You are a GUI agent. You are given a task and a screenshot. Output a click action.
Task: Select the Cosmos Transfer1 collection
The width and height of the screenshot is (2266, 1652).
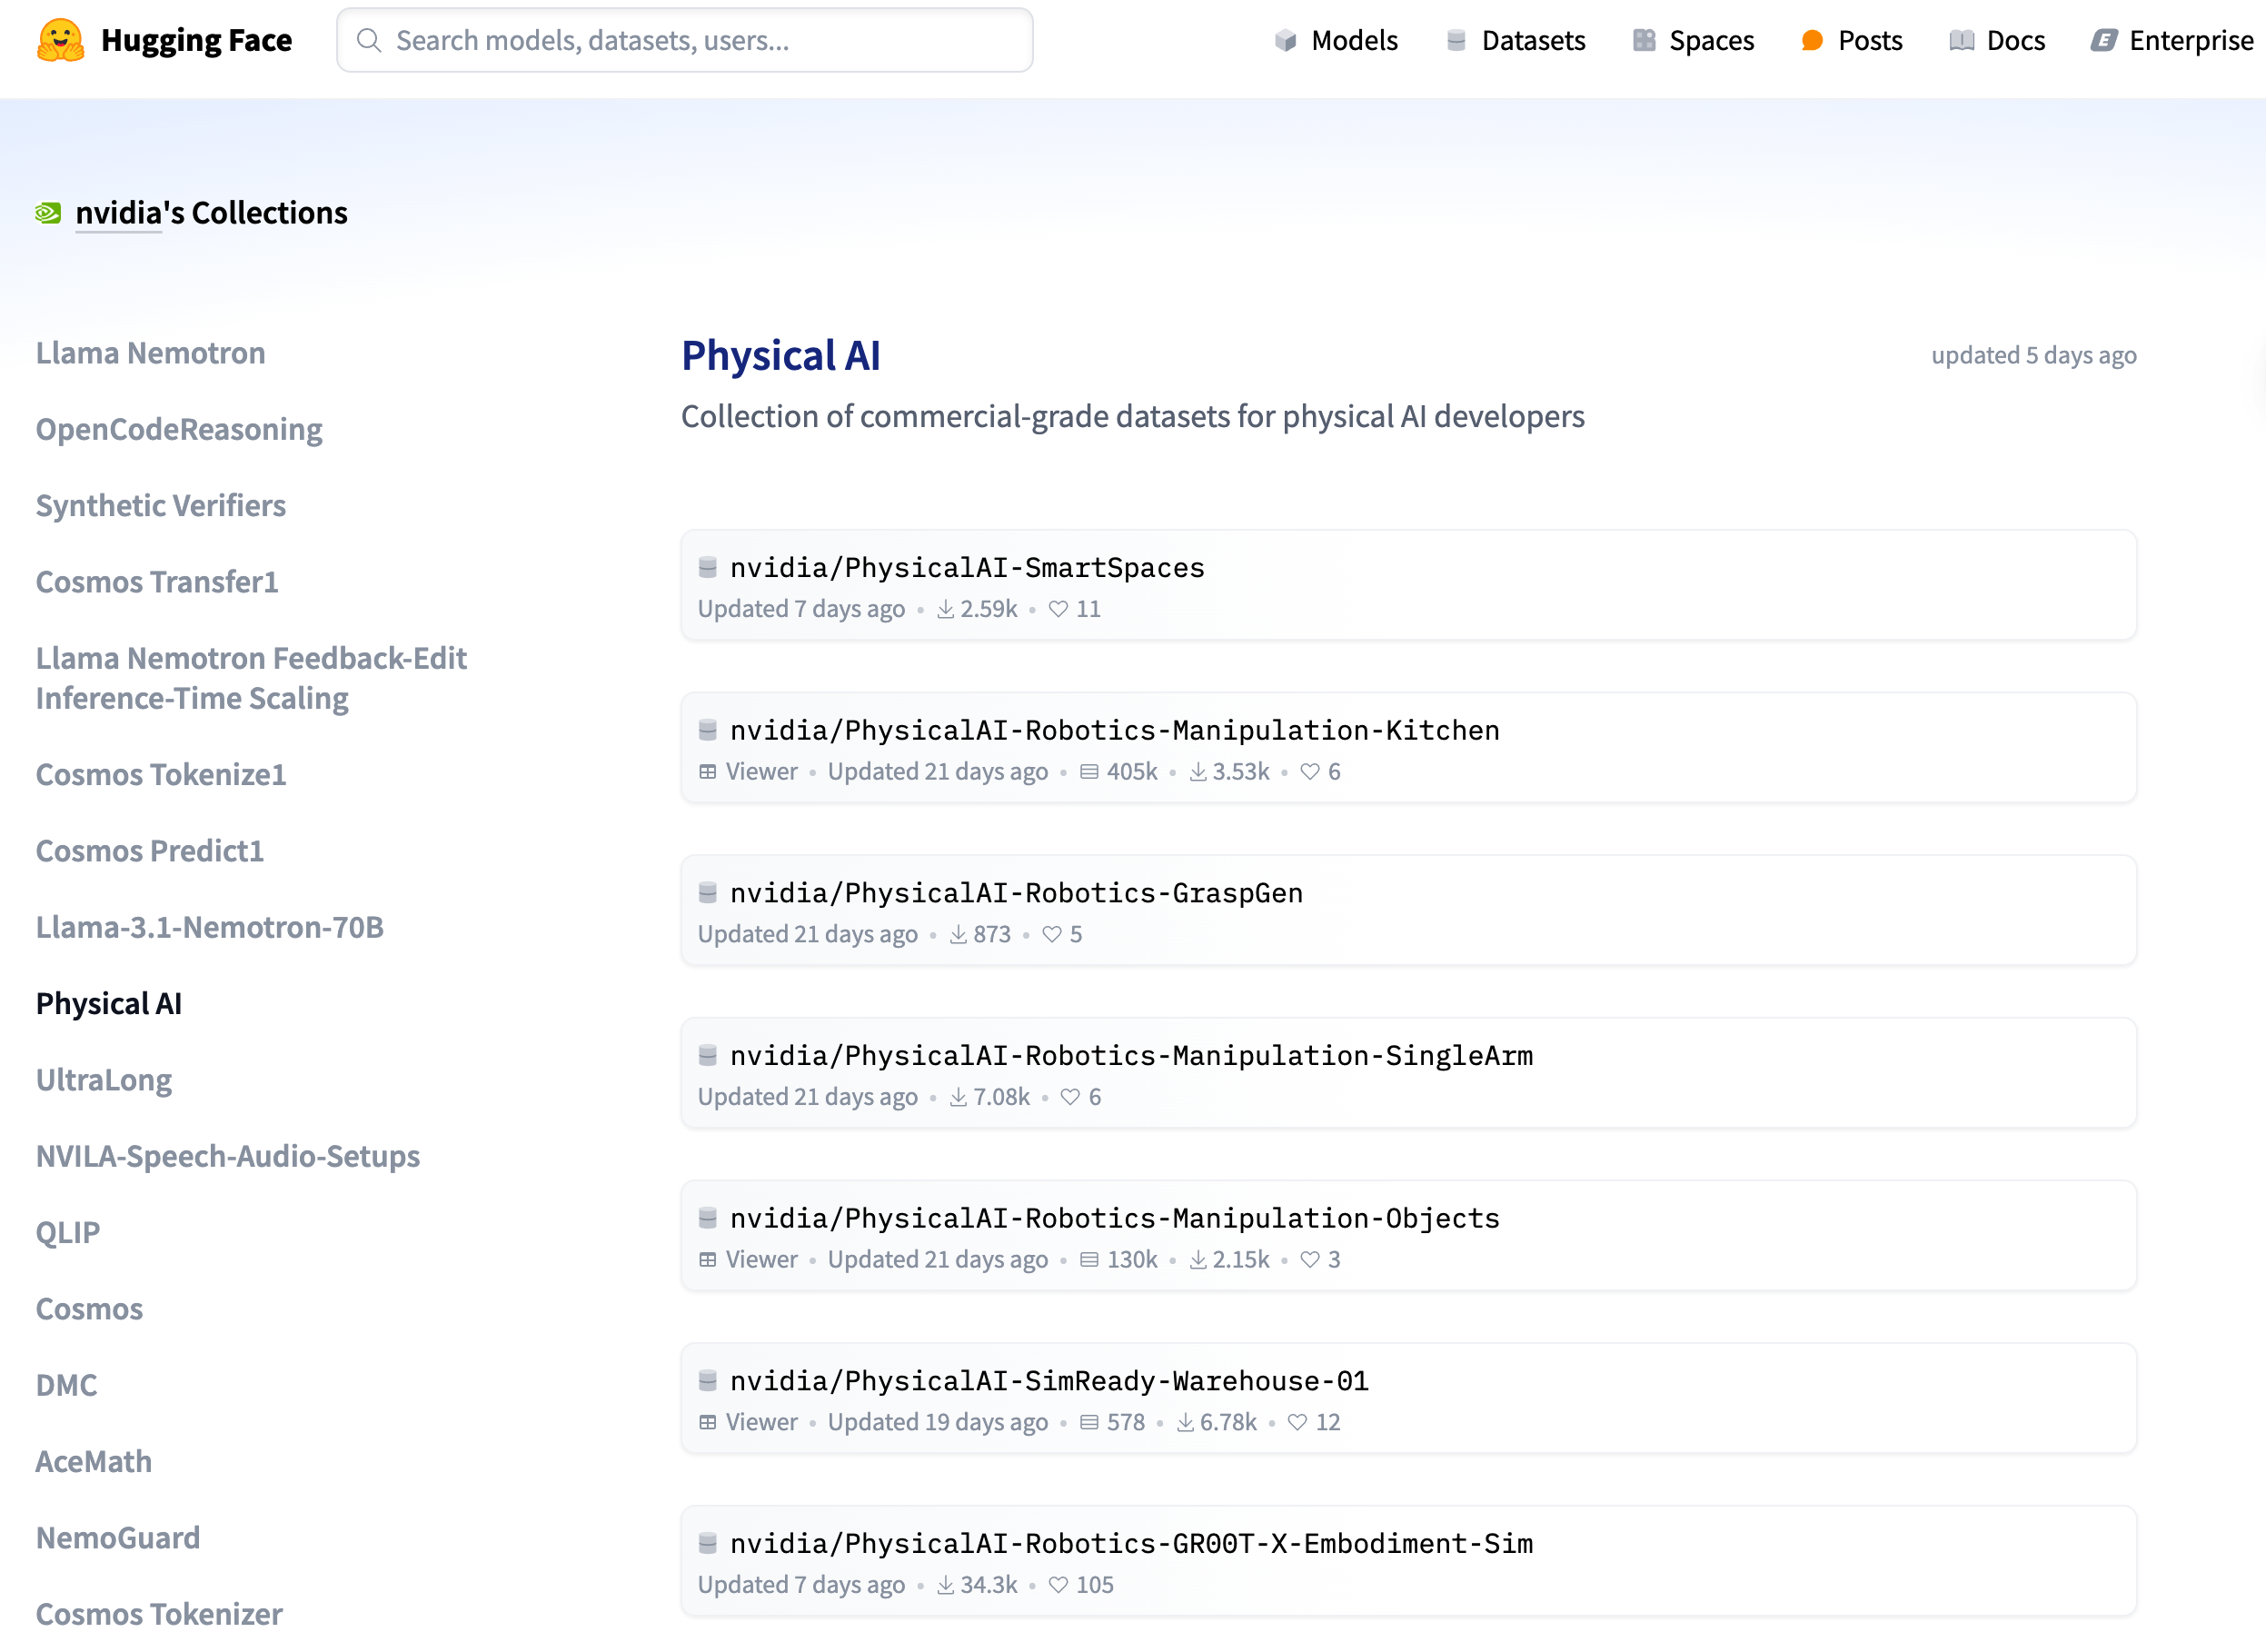pyautogui.click(x=157, y=582)
